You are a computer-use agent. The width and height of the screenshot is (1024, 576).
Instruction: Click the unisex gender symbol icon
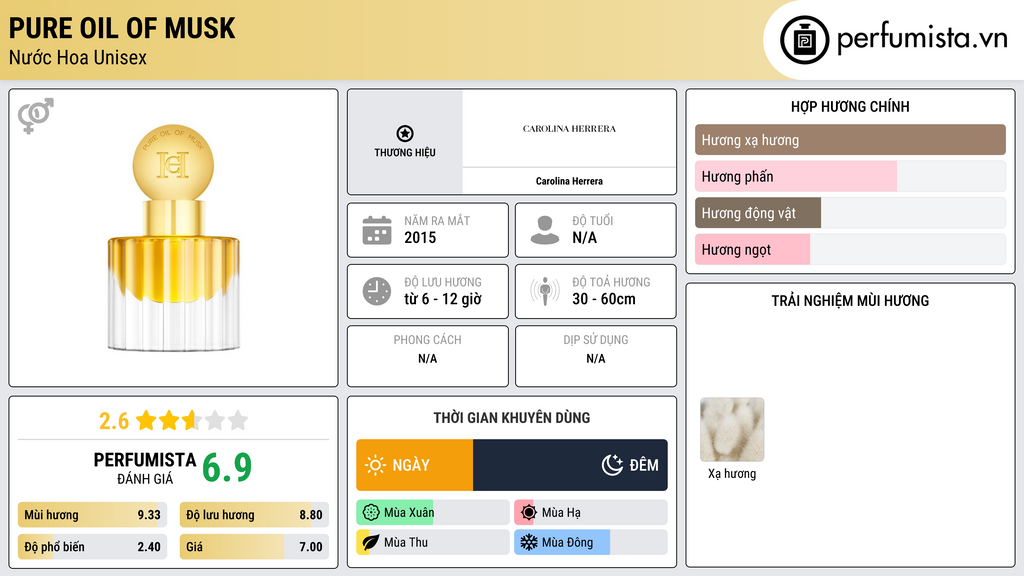[35, 116]
